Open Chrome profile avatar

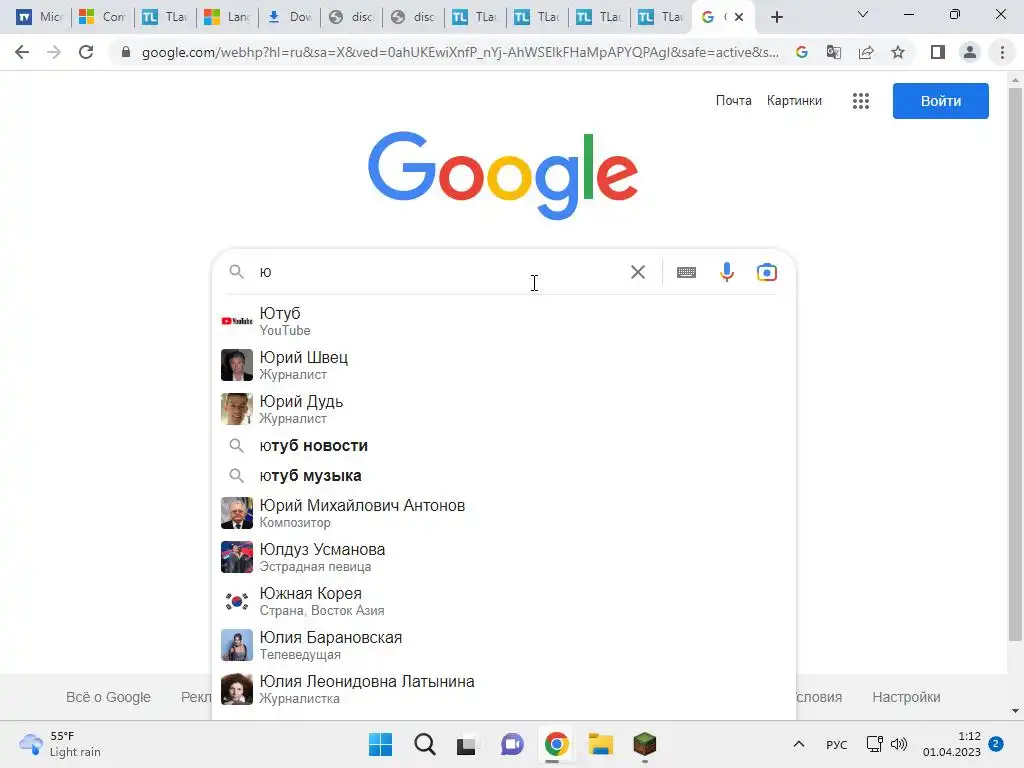(970, 52)
